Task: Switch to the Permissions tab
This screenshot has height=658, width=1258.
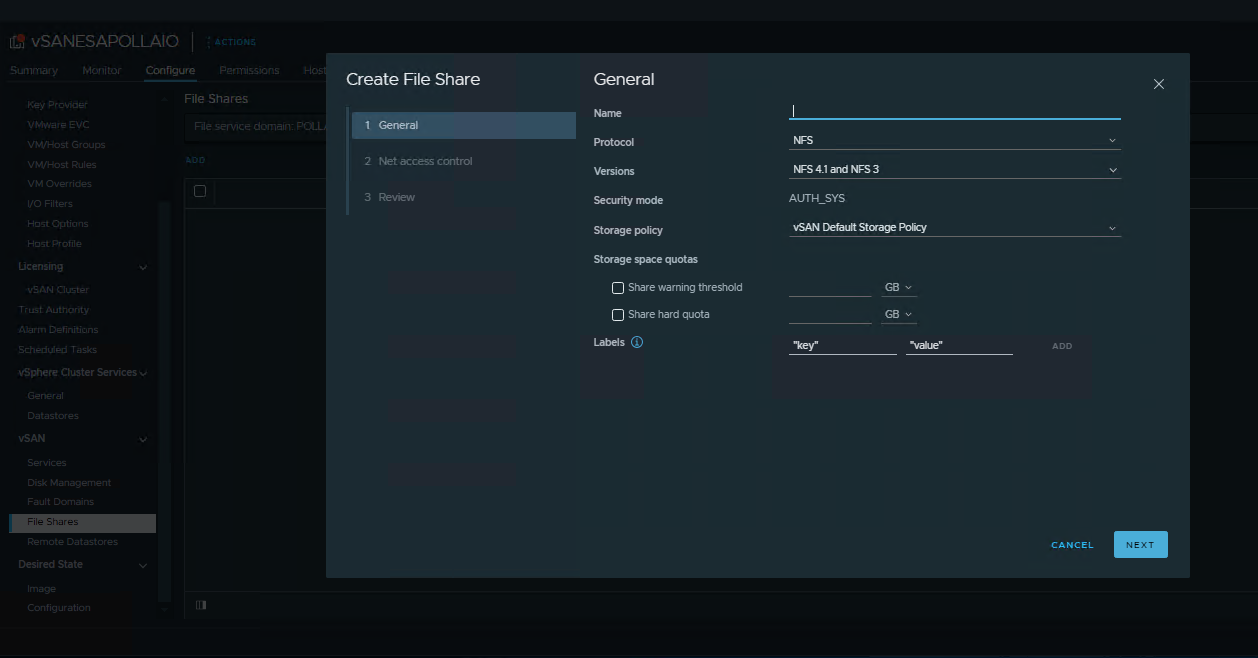Action: (249, 71)
